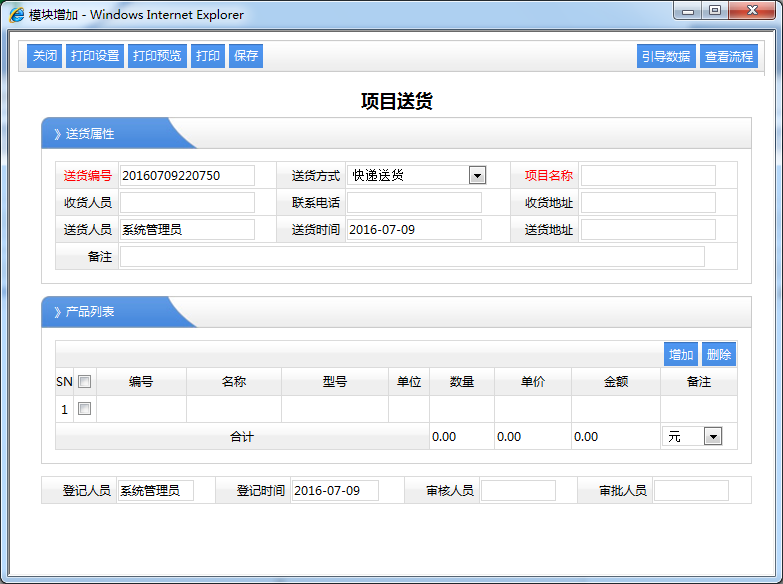This screenshot has width=783, height=584.
Task: Check the checkbox in product row 1
Action: [85, 409]
